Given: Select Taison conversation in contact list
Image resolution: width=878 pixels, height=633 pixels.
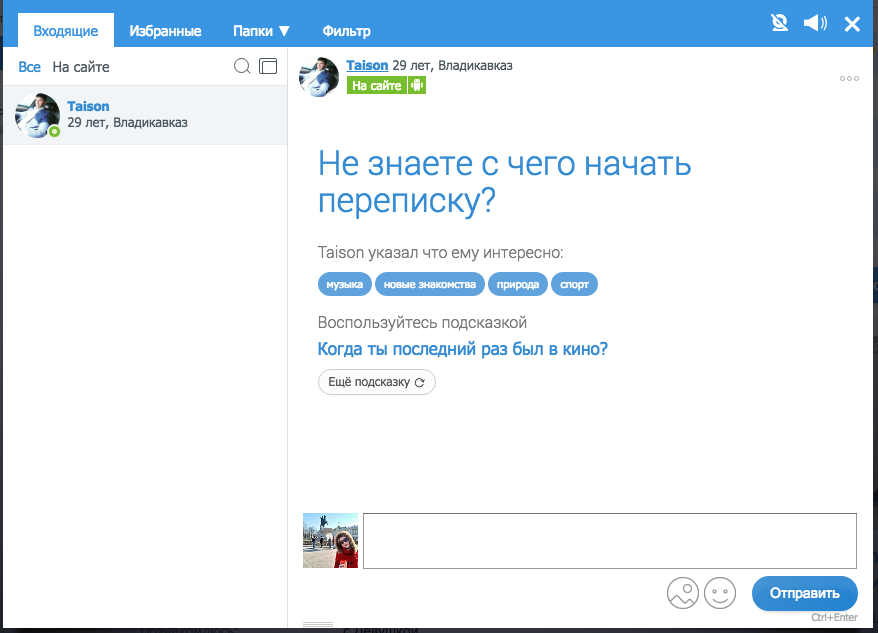Looking at the screenshot, I should click(x=145, y=115).
